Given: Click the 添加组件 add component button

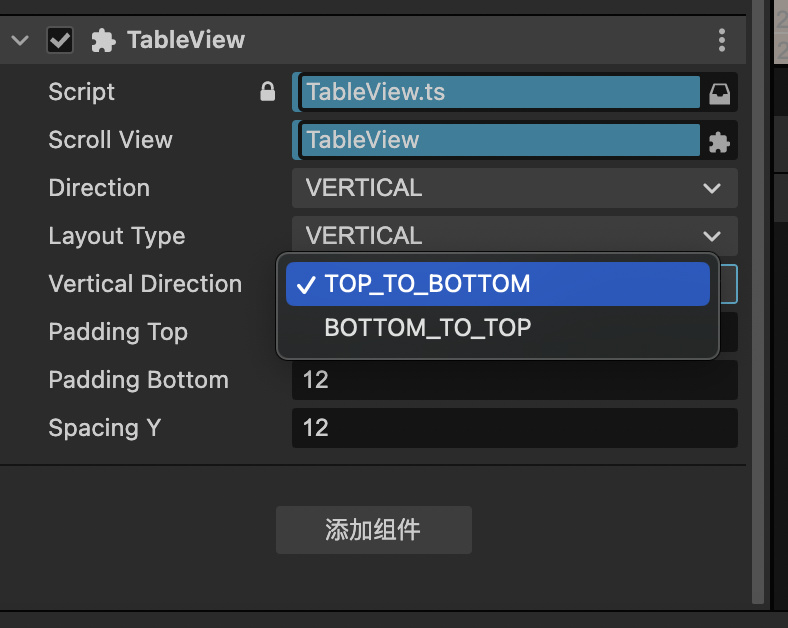Looking at the screenshot, I should click(373, 530).
